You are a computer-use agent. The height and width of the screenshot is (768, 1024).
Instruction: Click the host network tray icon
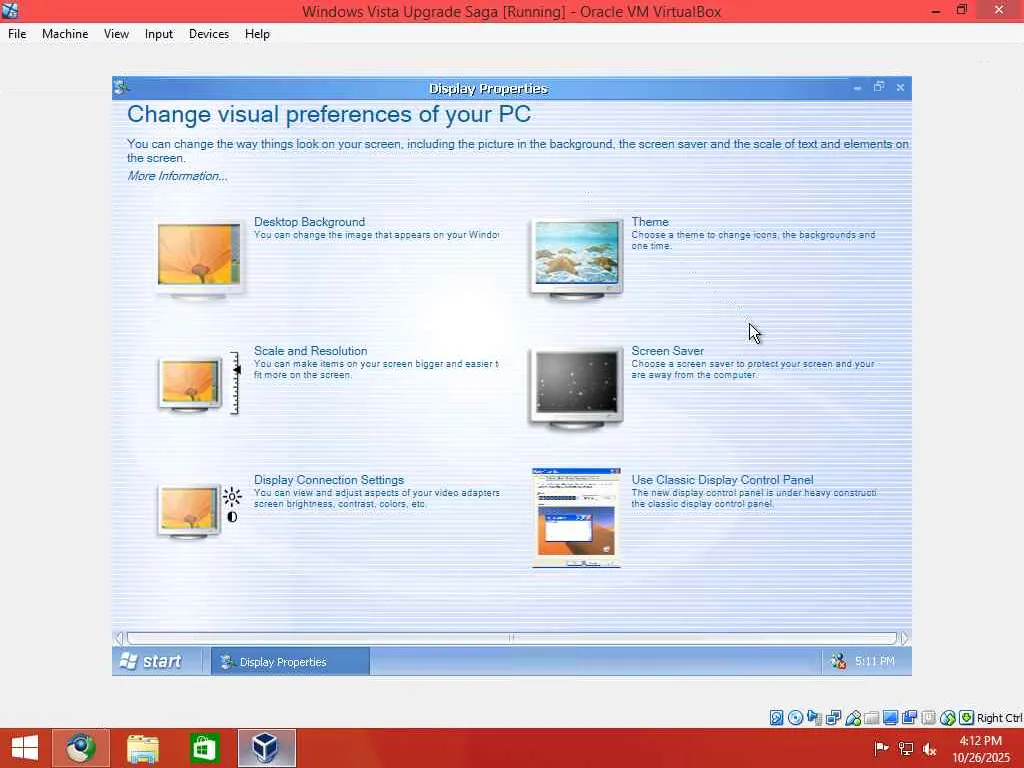(x=906, y=748)
